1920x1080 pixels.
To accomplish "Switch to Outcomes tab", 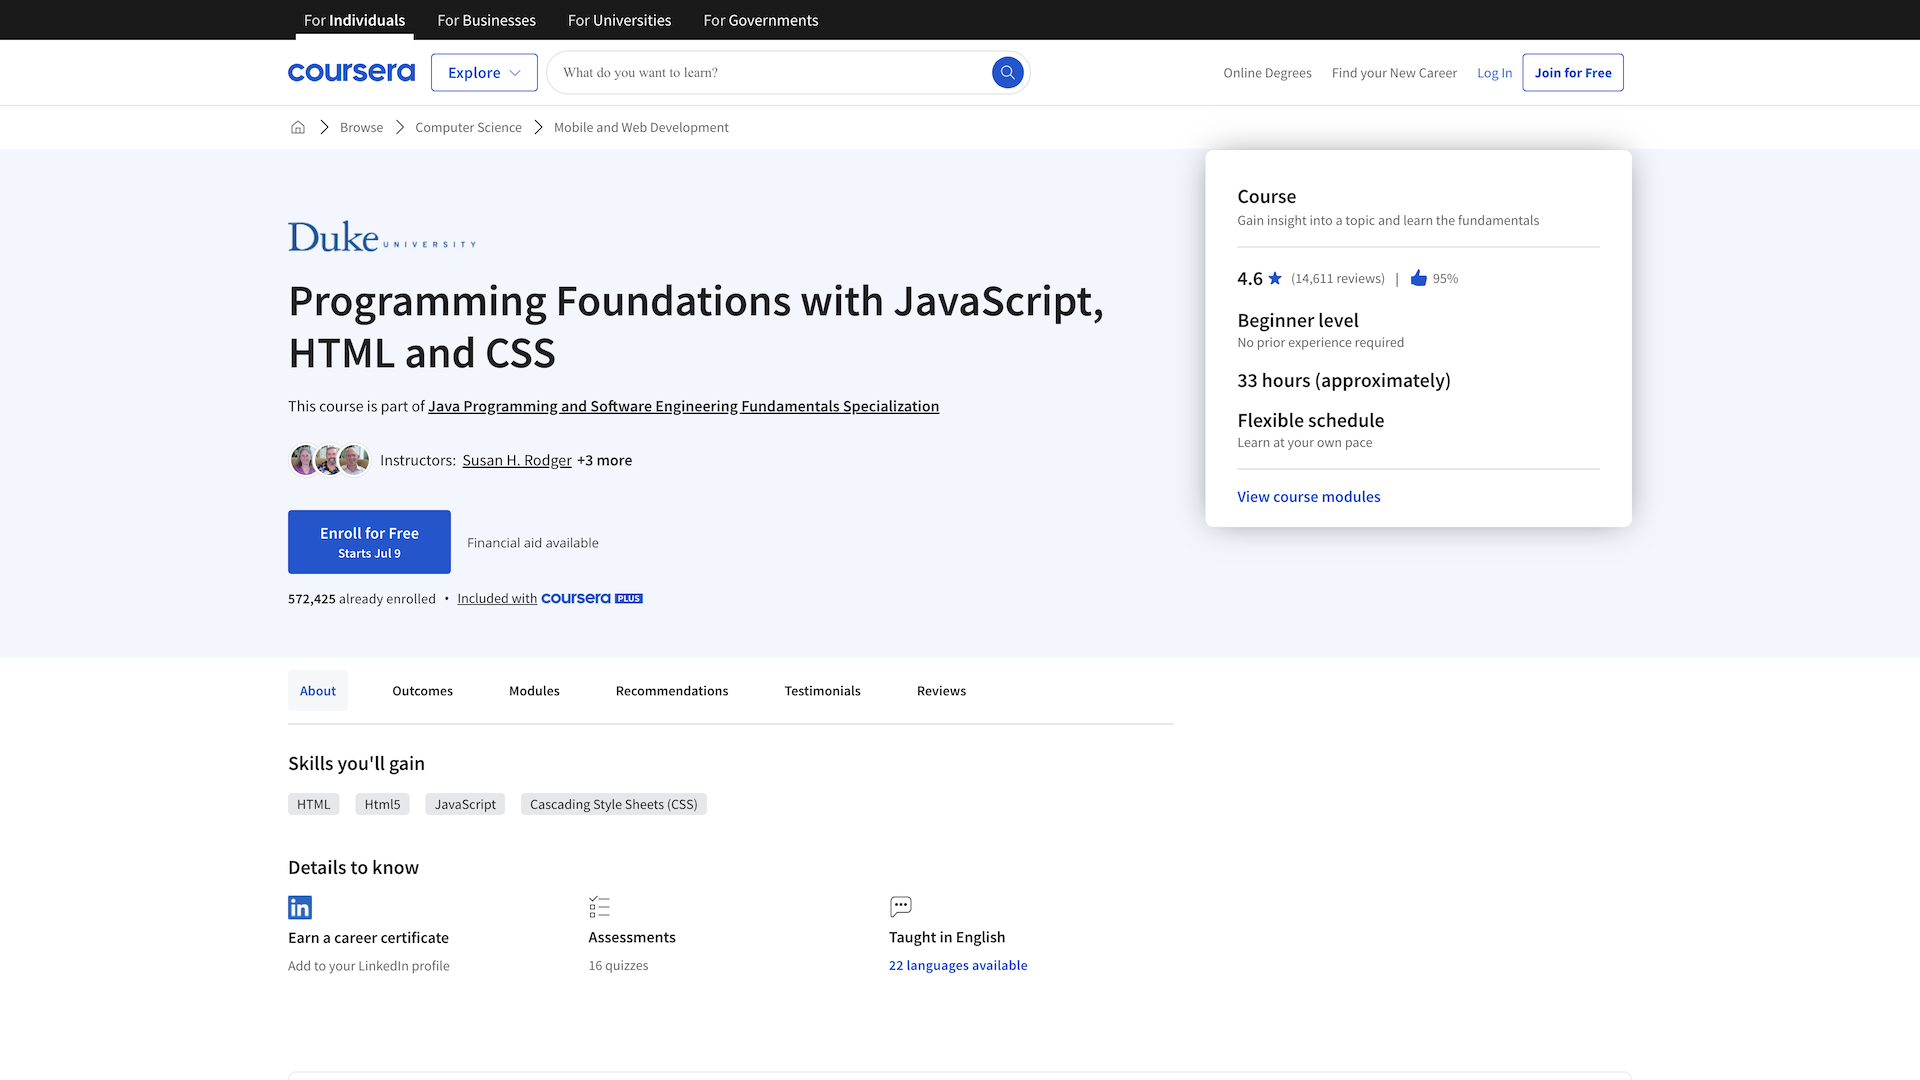I will tap(422, 691).
